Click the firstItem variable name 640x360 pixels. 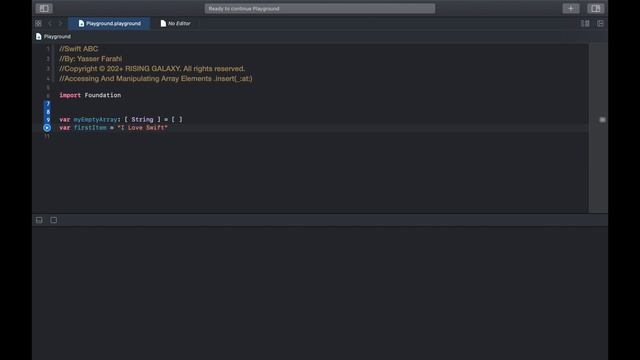90,128
